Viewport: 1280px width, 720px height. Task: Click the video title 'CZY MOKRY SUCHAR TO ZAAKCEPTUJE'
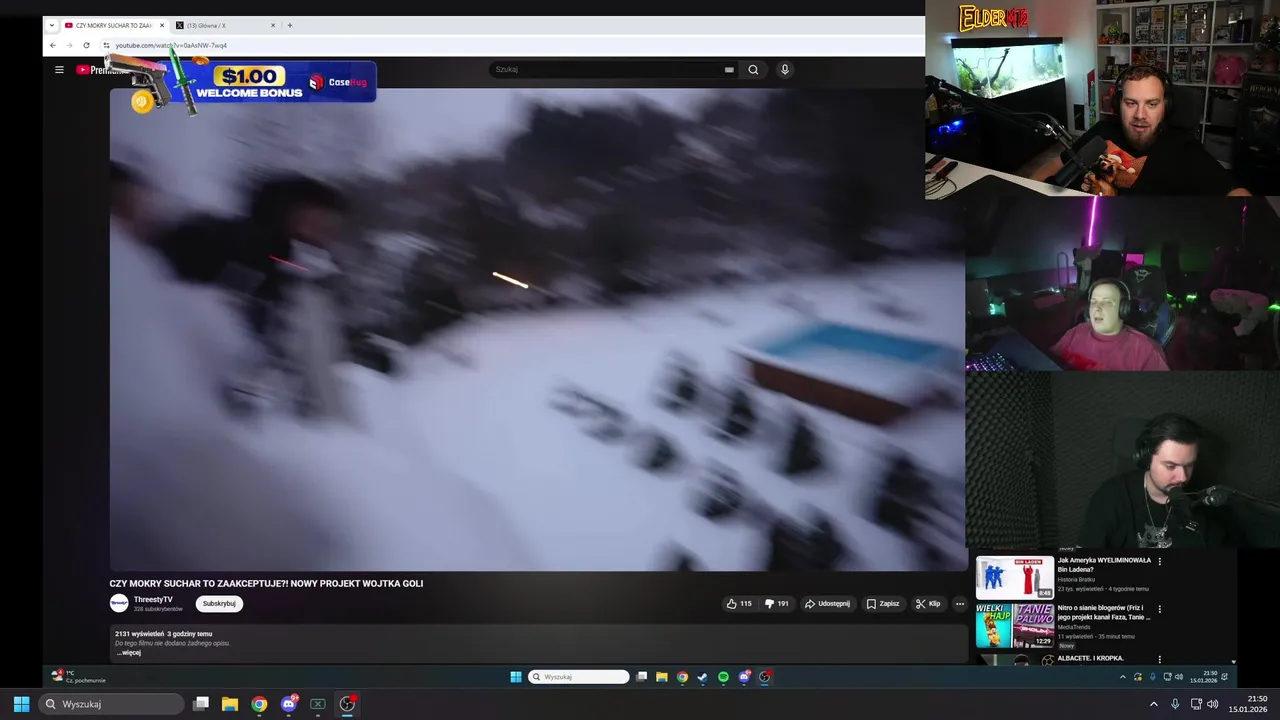[x=266, y=584]
